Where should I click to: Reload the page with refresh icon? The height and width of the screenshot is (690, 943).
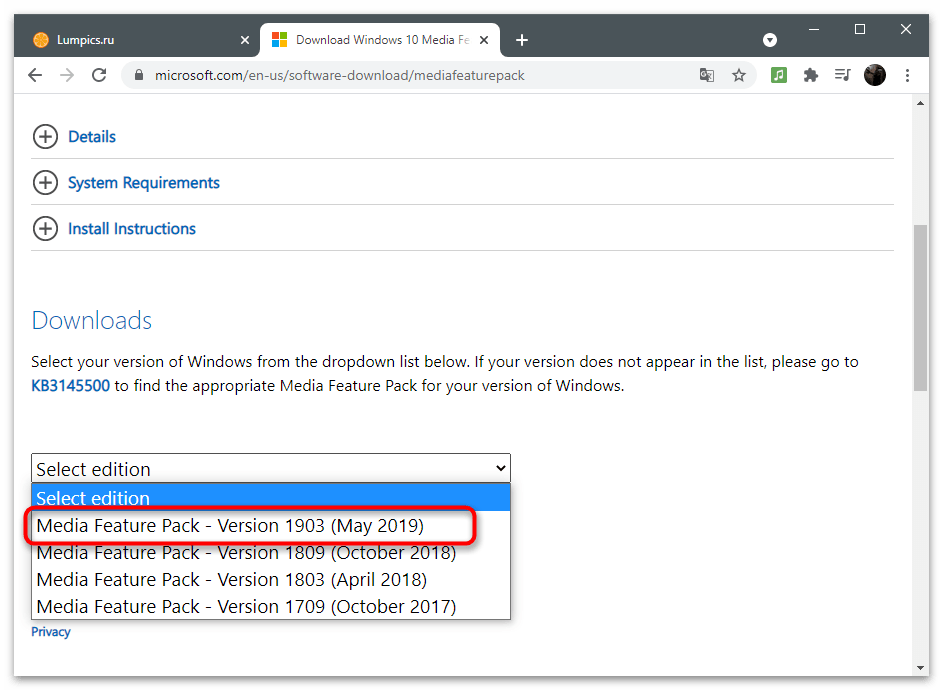click(99, 75)
